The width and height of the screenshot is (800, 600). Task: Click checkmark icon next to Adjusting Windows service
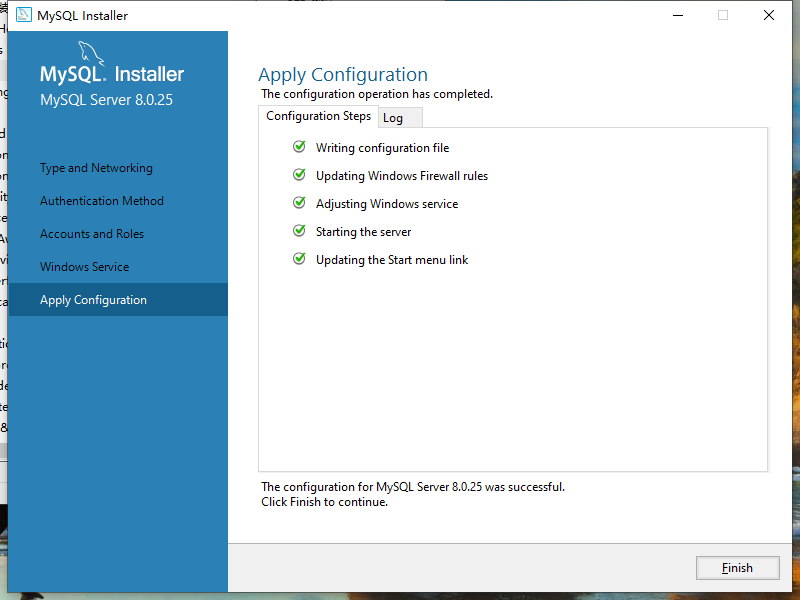(x=299, y=203)
